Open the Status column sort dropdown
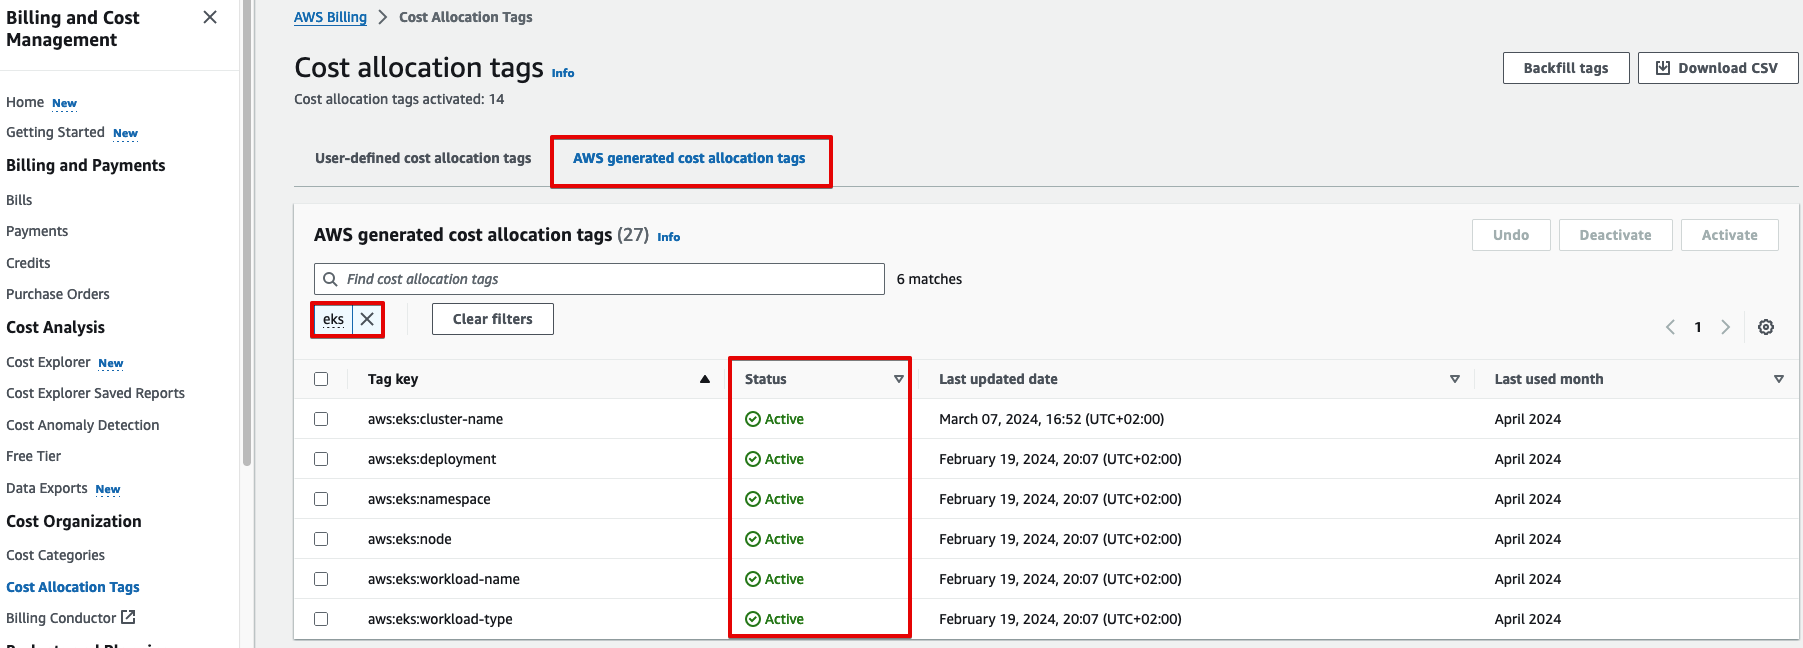Image resolution: width=1803 pixels, height=648 pixels. 898,379
